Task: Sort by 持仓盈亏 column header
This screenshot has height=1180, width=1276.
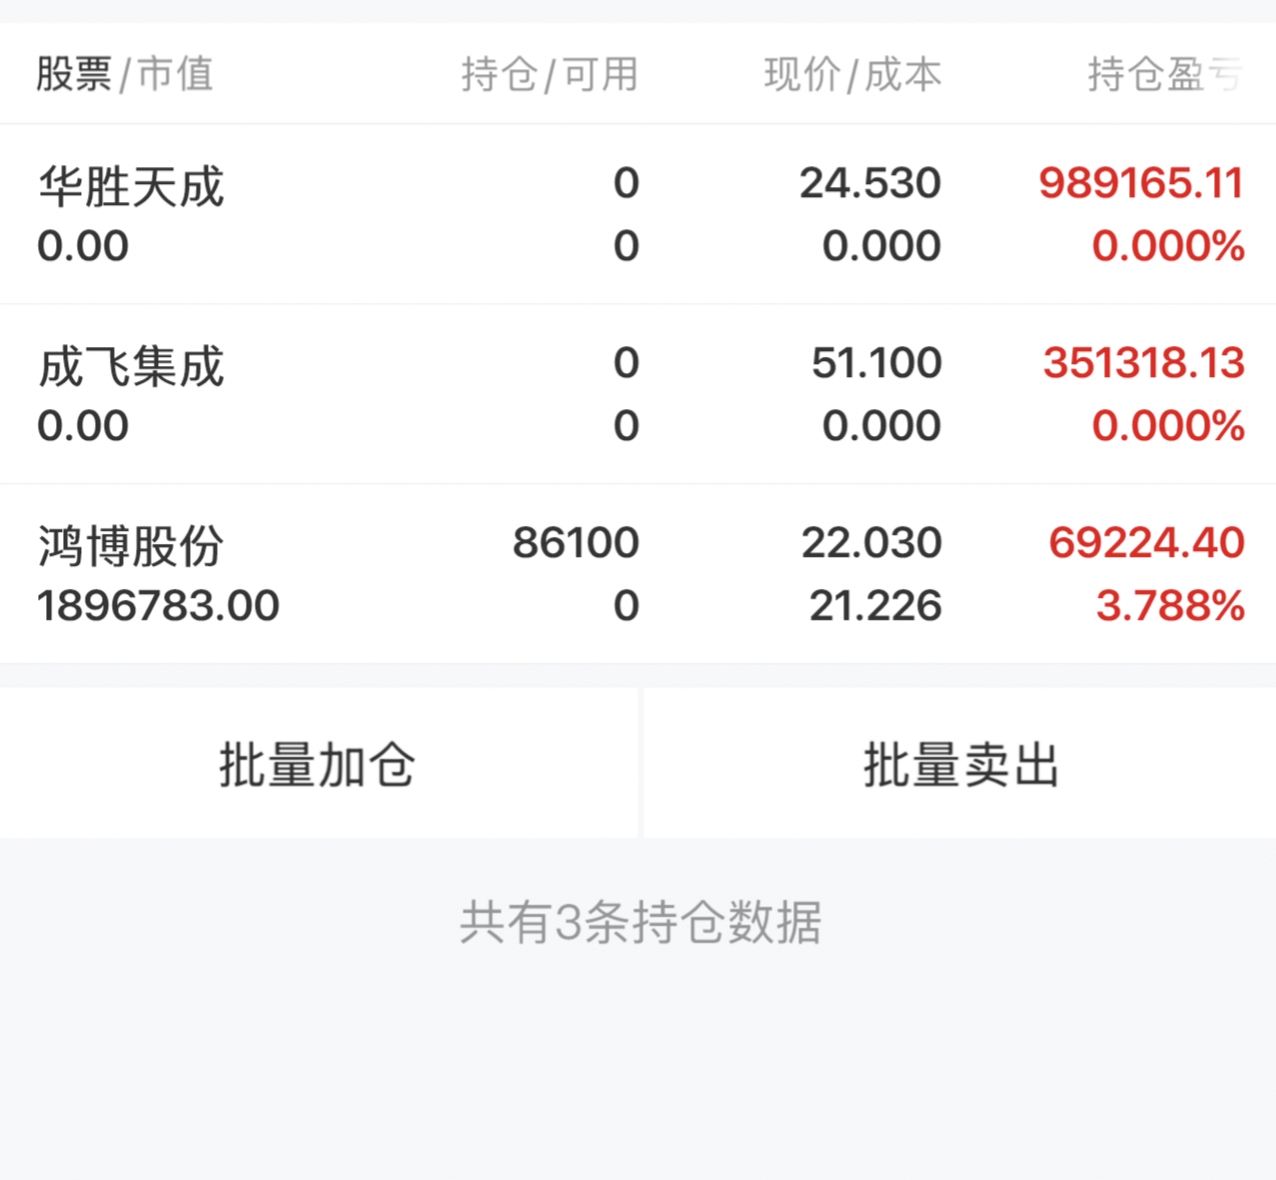Action: 1165,74
